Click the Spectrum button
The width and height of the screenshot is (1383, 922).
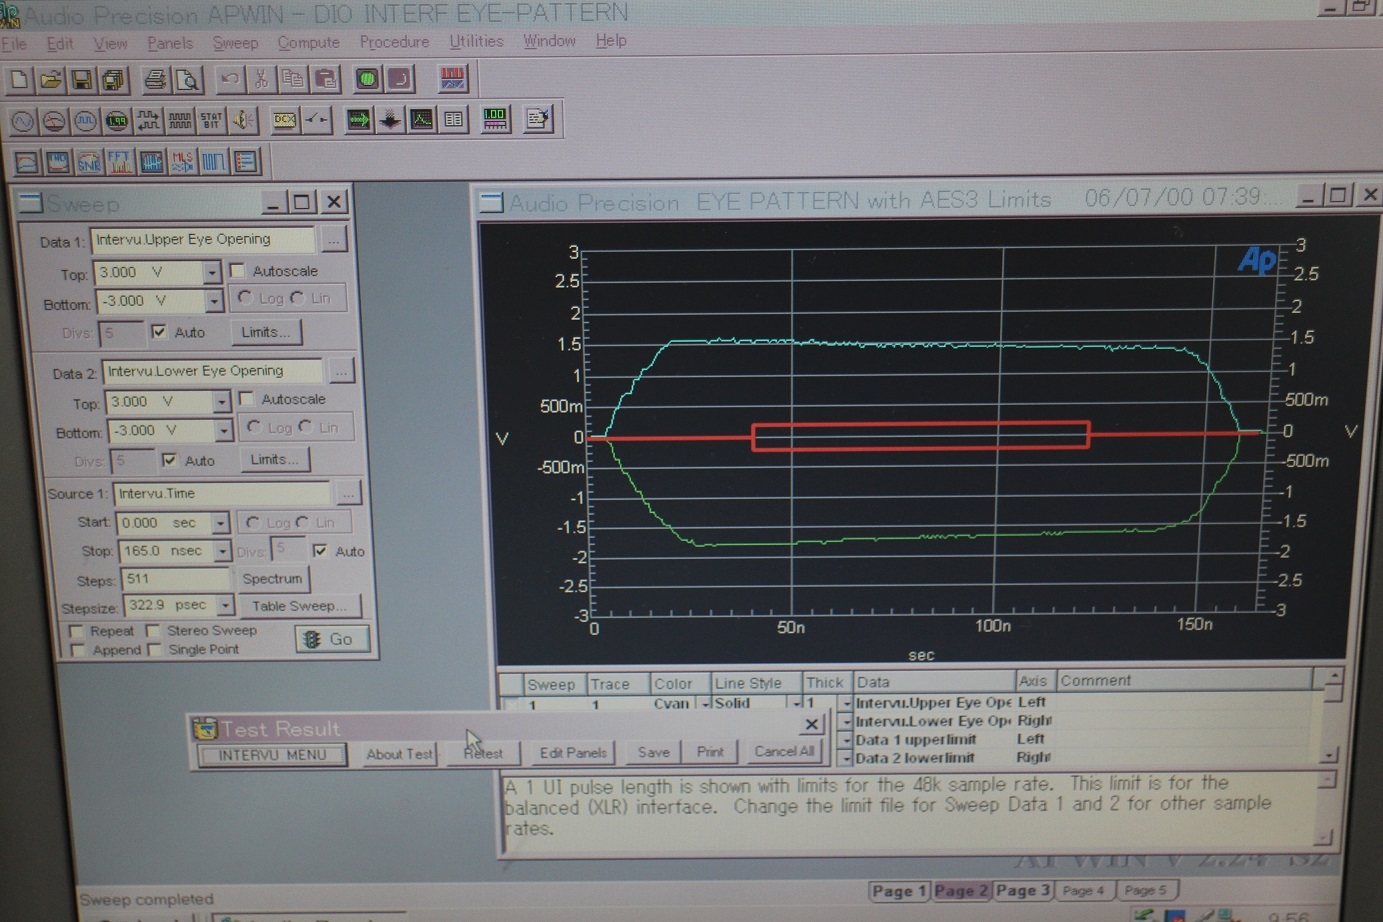coord(272,578)
